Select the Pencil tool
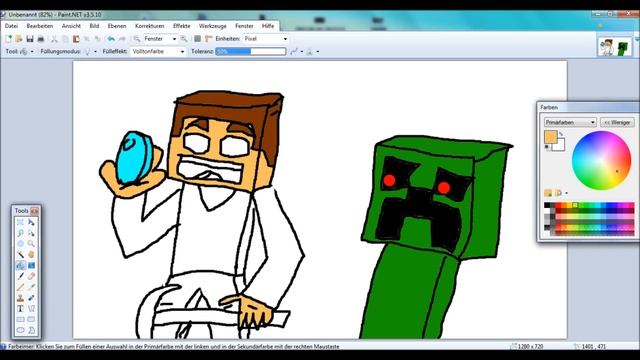640x360 pixels. coord(20,287)
